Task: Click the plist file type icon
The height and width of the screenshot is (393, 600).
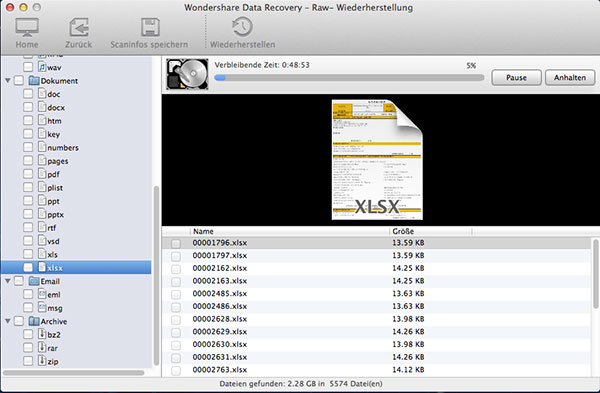Action: tap(42, 188)
